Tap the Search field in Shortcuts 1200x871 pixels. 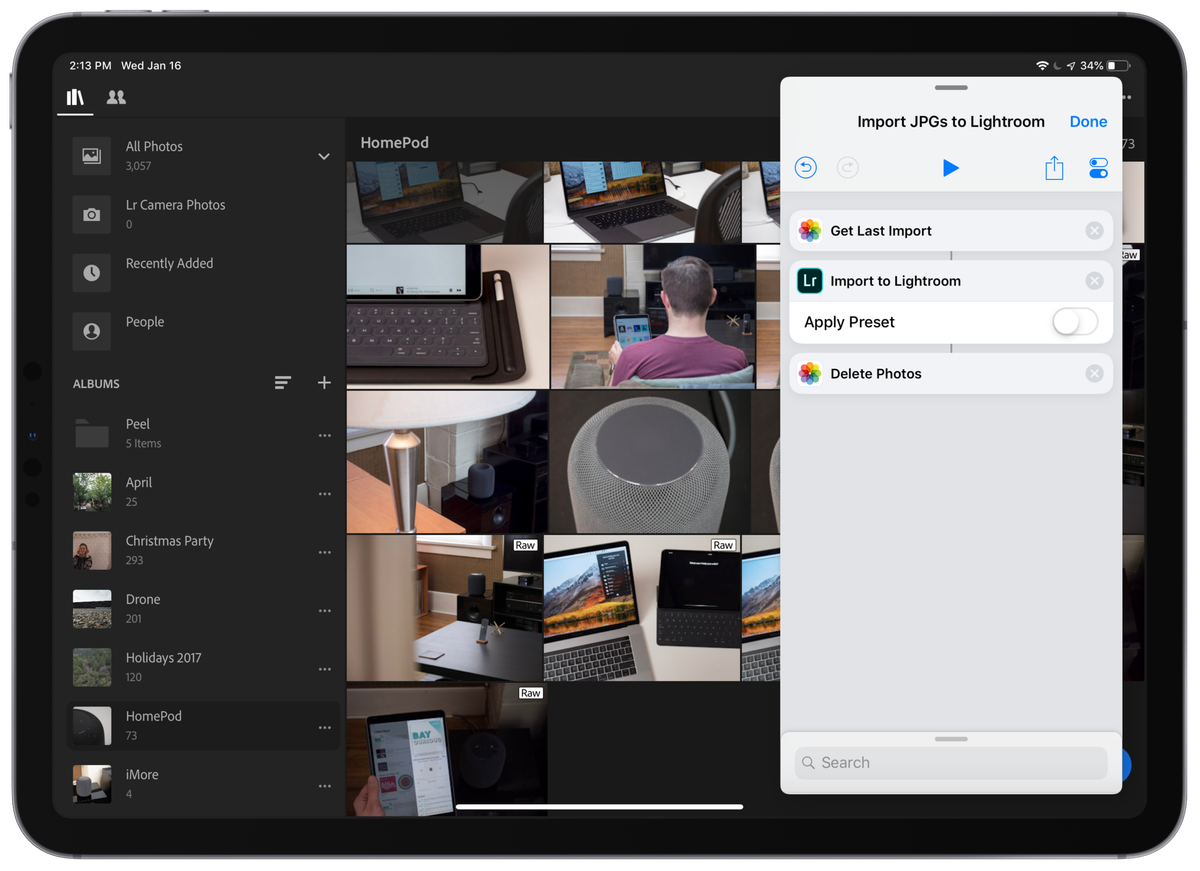coord(949,762)
